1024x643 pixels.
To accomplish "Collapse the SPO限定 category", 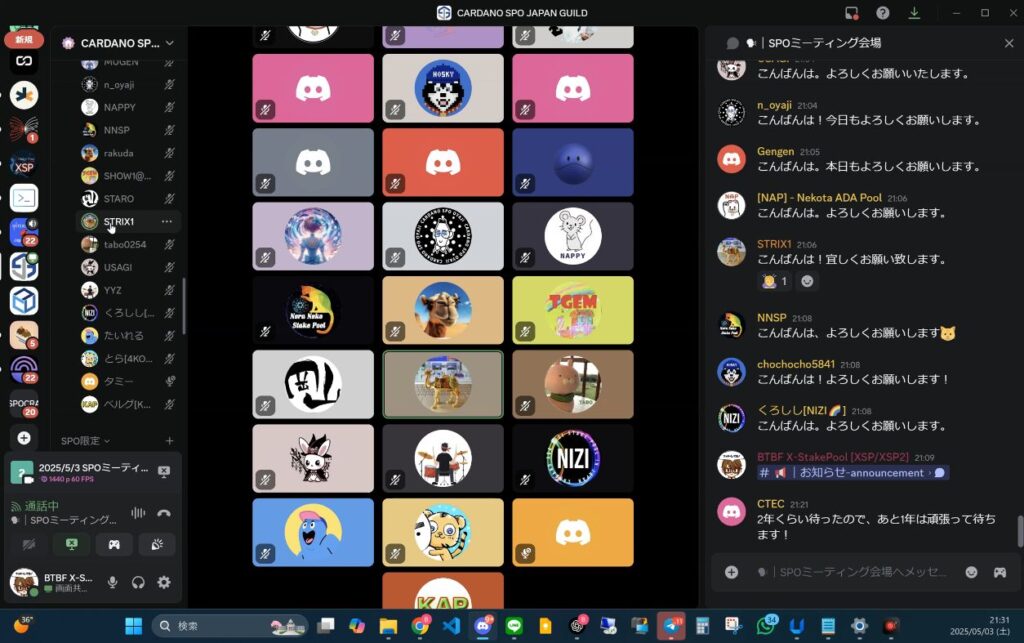I will point(86,441).
